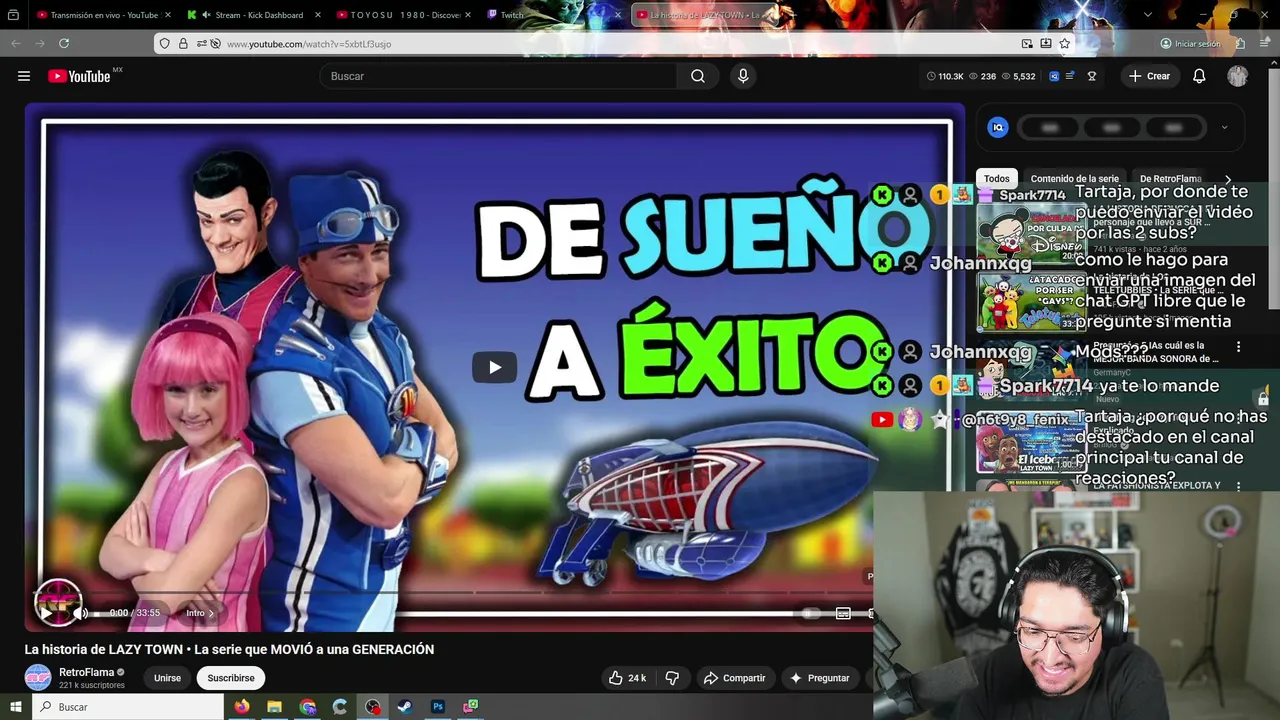Reload the page with the refresh icon
Image resolution: width=1280 pixels, height=720 pixels.
click(x=64, y=44)
